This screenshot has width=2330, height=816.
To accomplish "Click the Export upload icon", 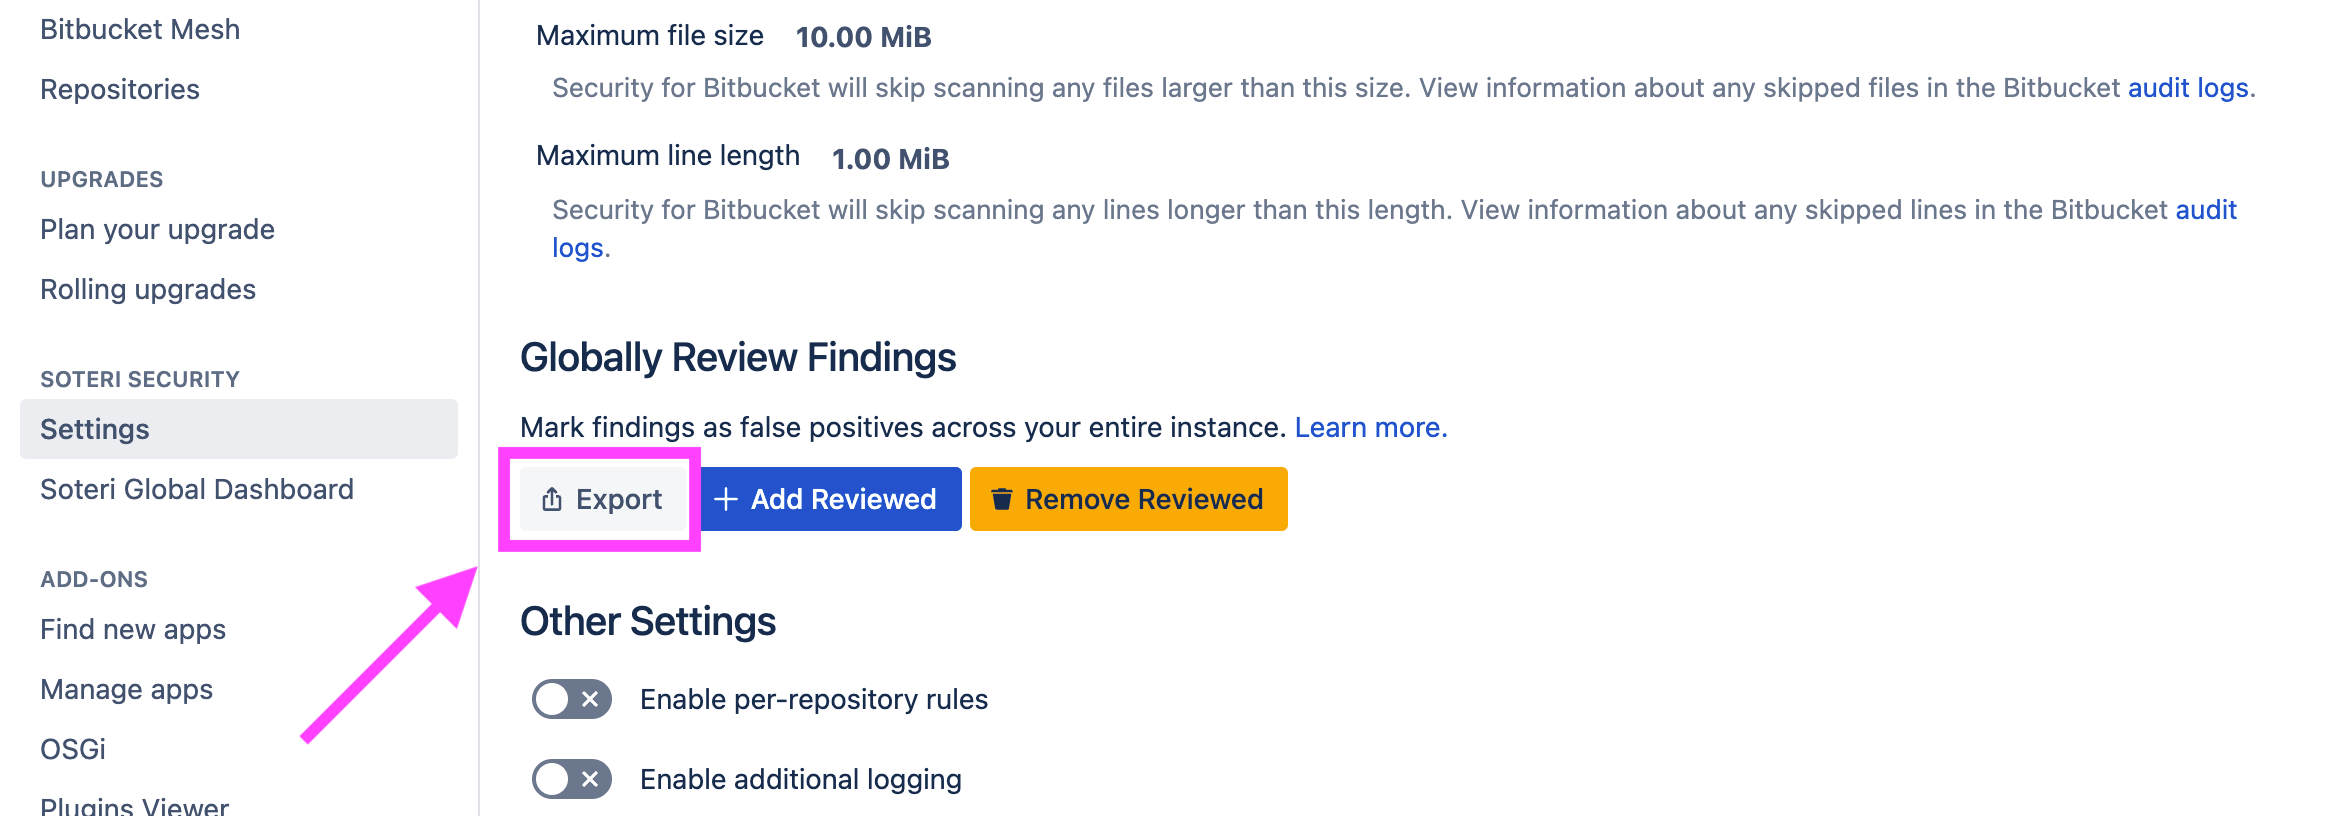I will [x=551, y=498].
